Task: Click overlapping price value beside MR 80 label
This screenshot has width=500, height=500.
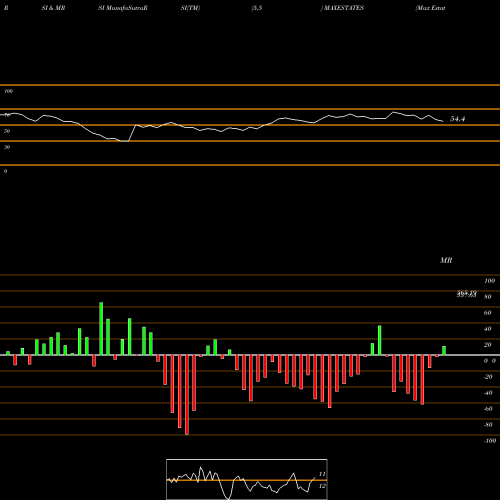Action: point(467,294)
